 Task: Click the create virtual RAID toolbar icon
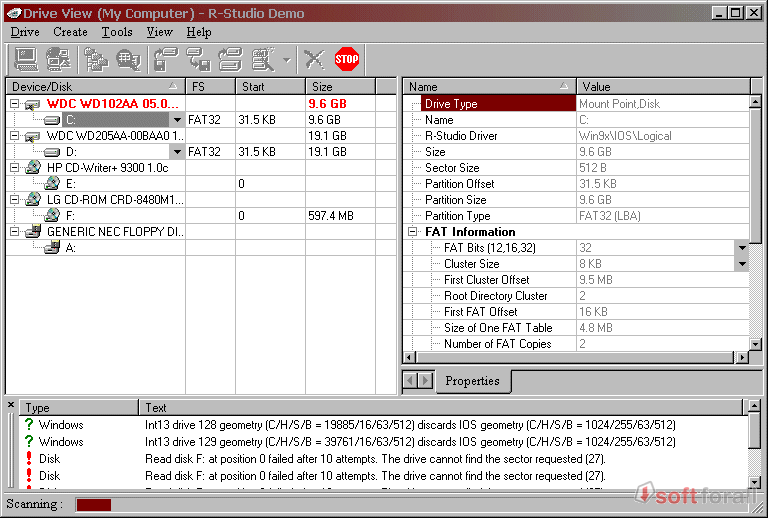[264, 60]
